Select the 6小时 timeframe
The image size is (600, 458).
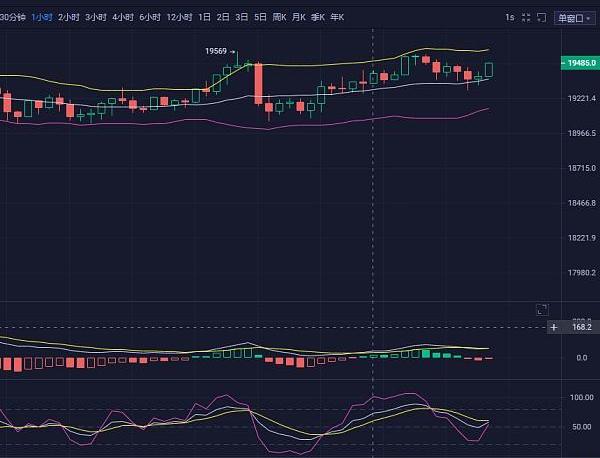click(150, 17)
